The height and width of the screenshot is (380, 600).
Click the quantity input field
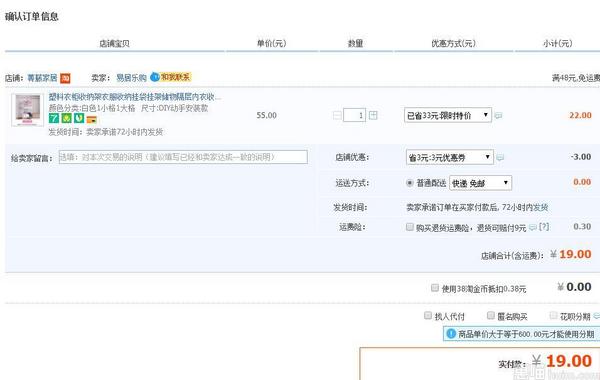354,115
